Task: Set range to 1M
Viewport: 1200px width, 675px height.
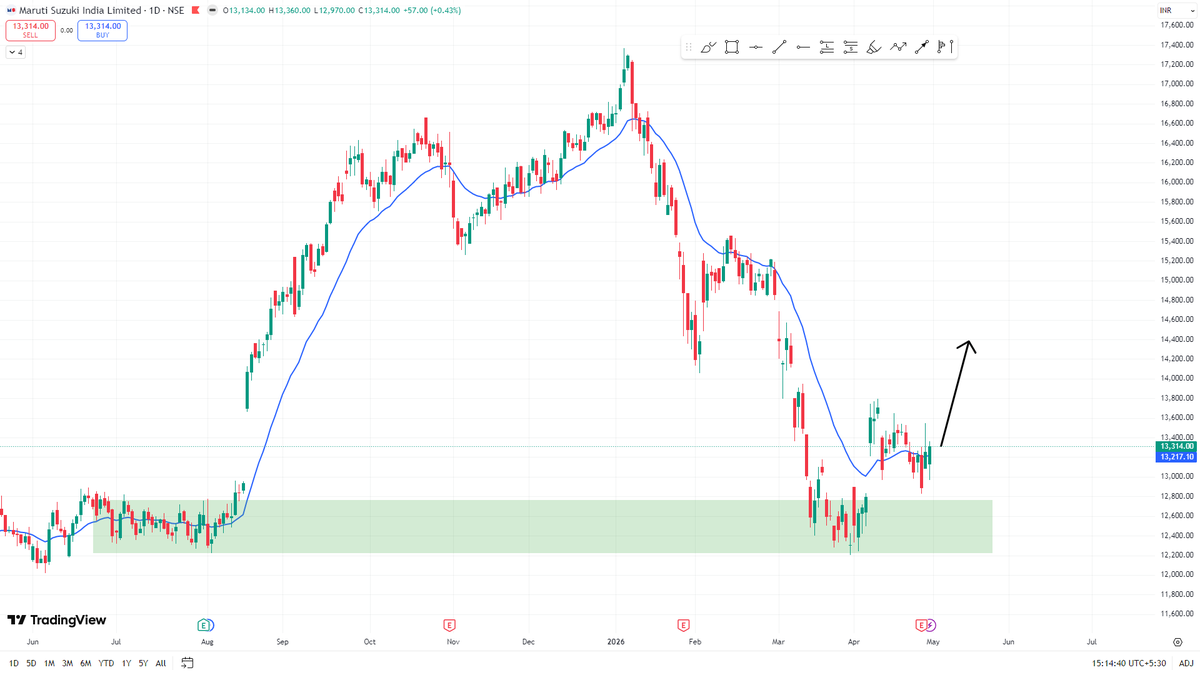Action: 49,663
